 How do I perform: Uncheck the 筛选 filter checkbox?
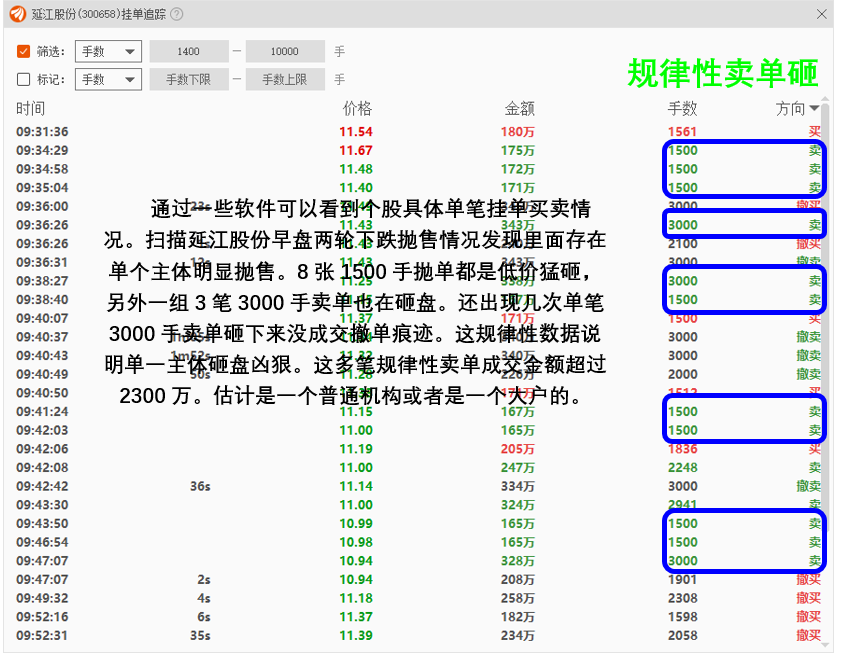(24, 52)
